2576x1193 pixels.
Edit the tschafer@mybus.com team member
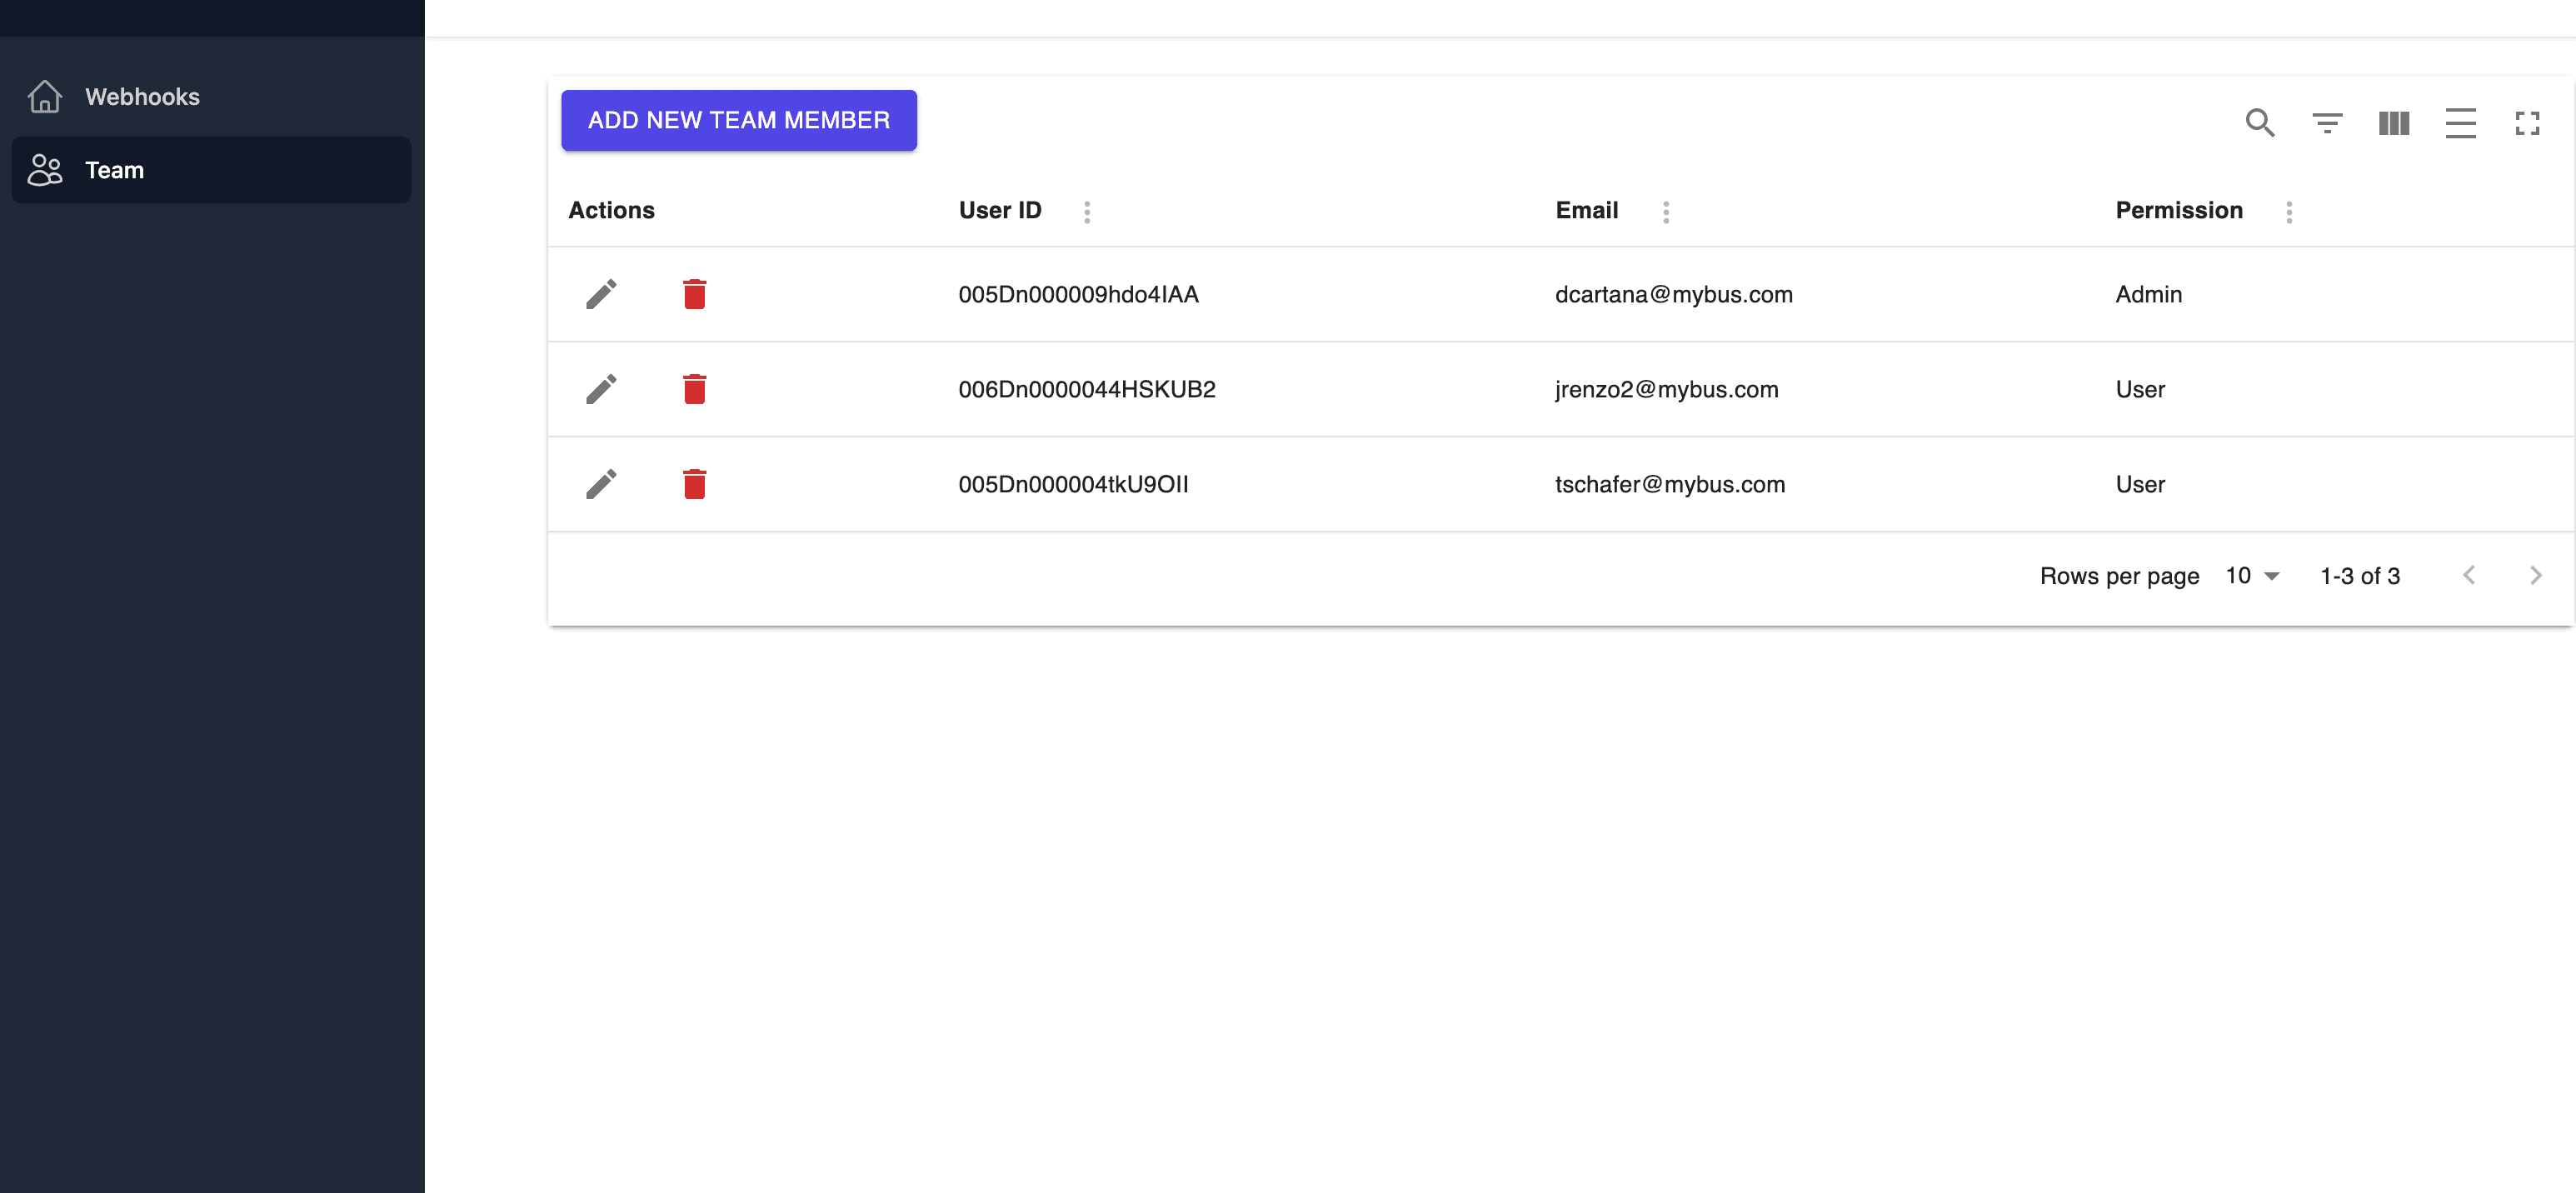(601, 484)
